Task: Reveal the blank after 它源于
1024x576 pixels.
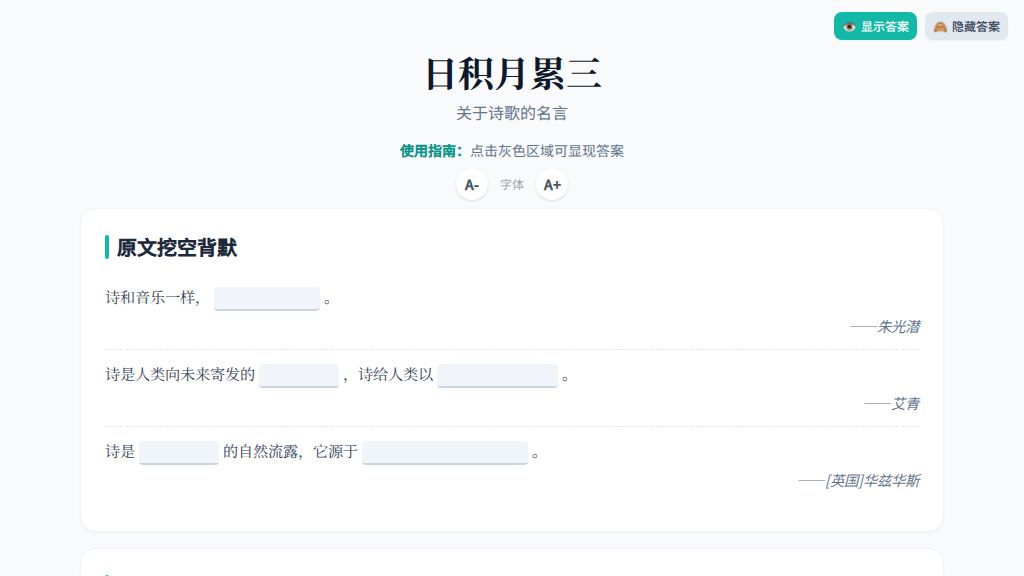Action: (x=445, y=453)
